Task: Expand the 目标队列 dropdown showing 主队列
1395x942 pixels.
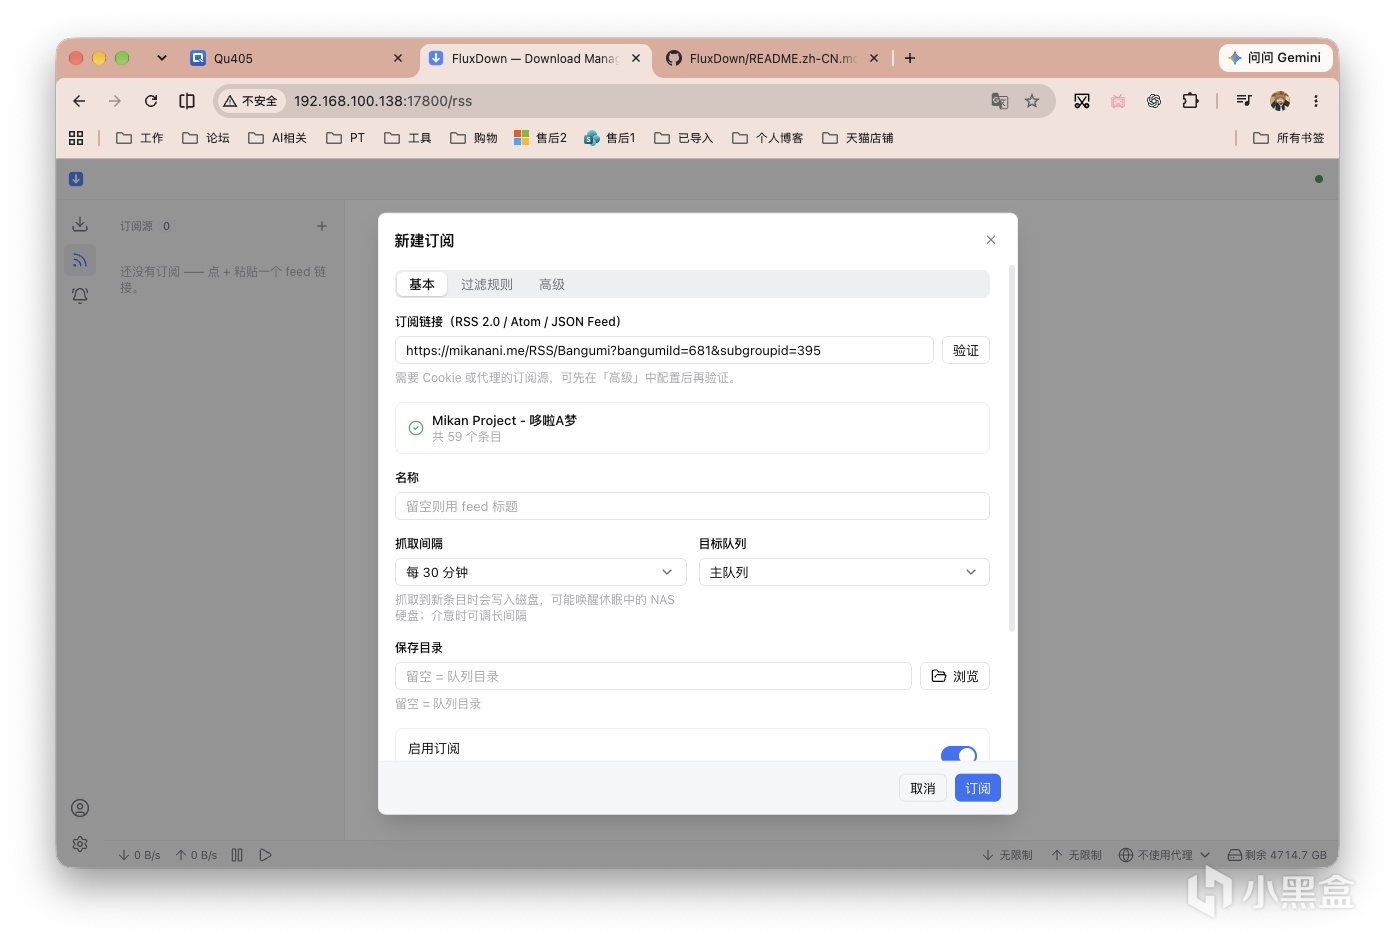Action: click(x=844, y=572)
